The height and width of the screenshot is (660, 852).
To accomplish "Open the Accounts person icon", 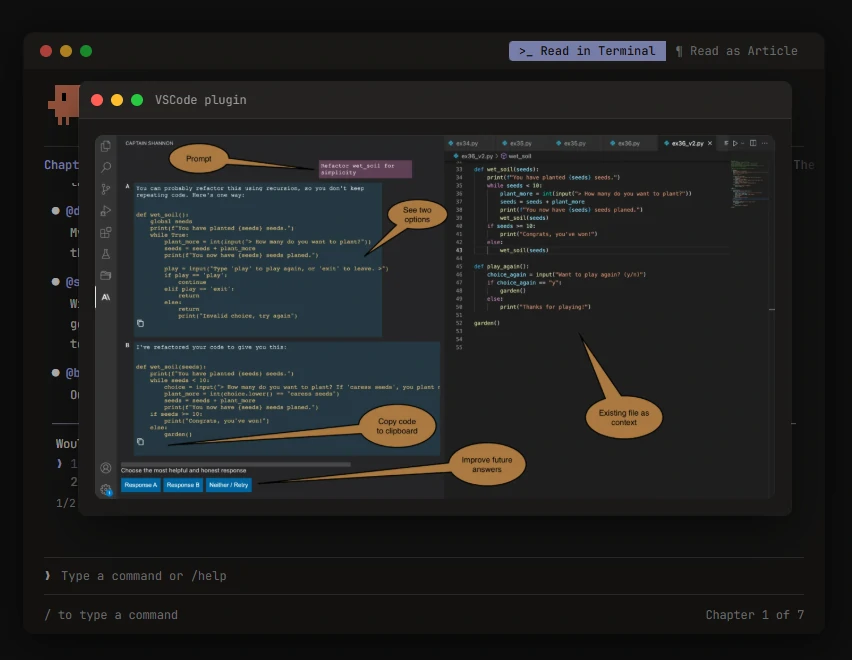I will 106,468.
